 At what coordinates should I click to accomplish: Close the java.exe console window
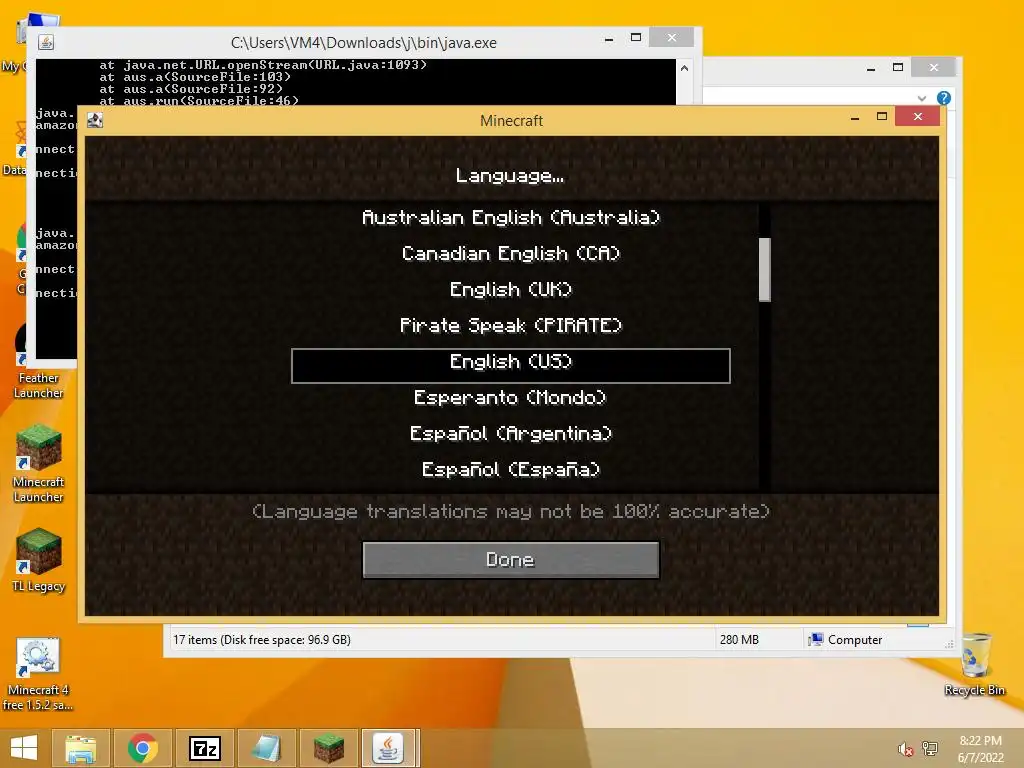[x=671, y=38]
